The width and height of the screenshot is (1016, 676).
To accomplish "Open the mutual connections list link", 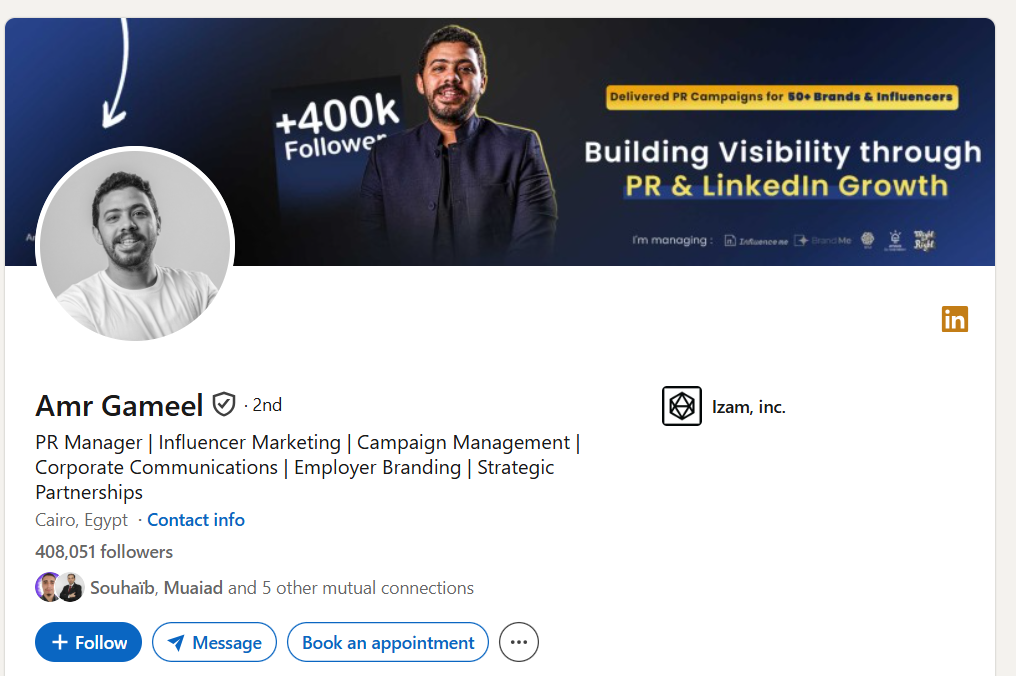I will click(x=282, y=588).
